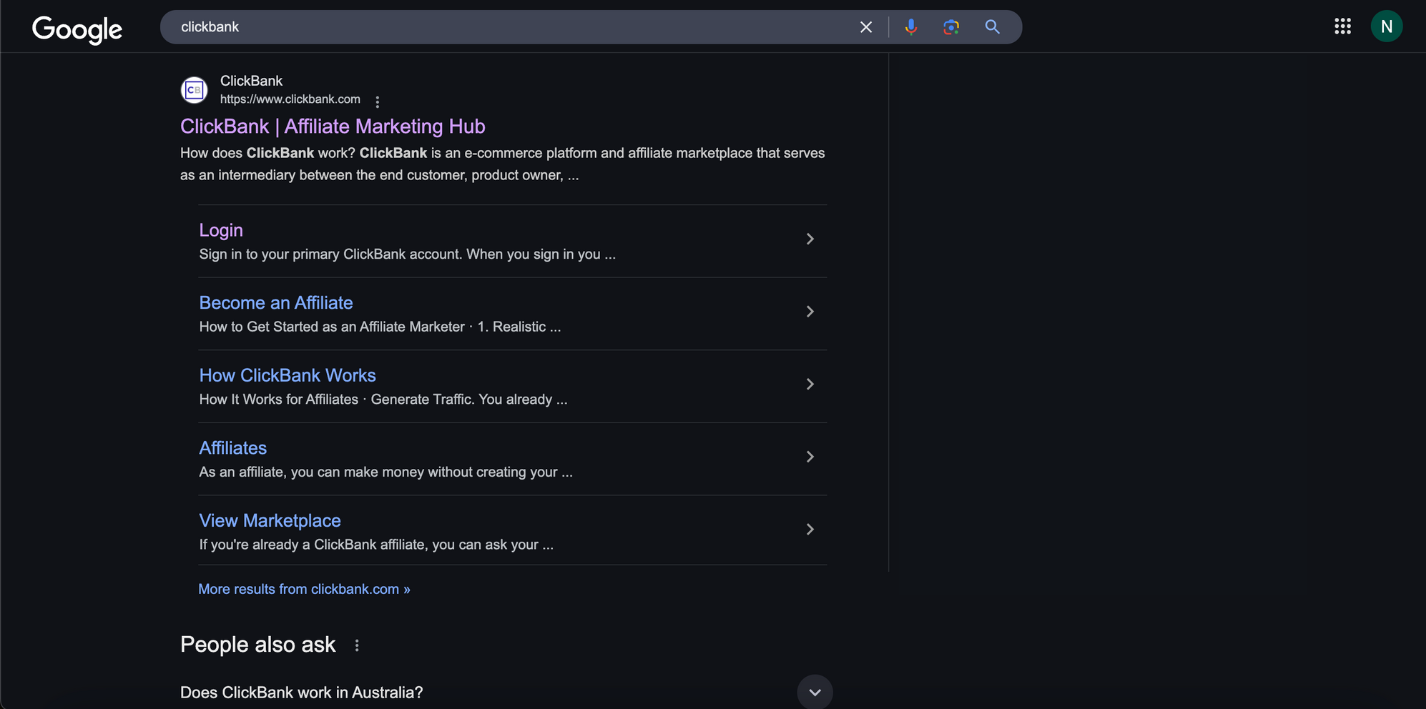Open the three-dot menu beside clickbank.com URL
Image resolution: width=1426 pixels, height=709 pixels.
pos(377,101)
